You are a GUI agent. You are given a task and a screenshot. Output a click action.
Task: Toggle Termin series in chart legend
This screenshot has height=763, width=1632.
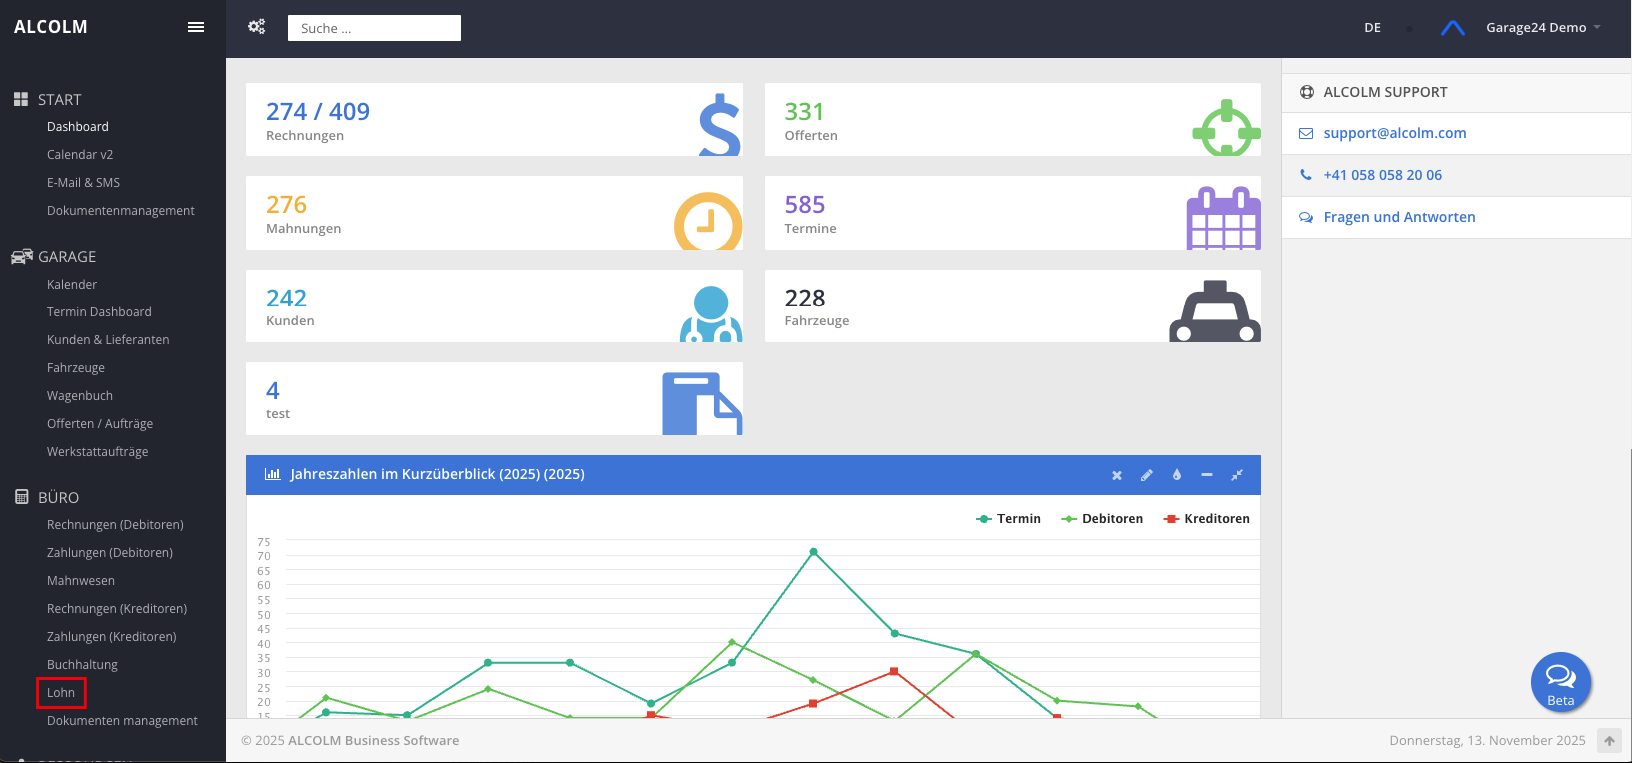(1008, 519)
